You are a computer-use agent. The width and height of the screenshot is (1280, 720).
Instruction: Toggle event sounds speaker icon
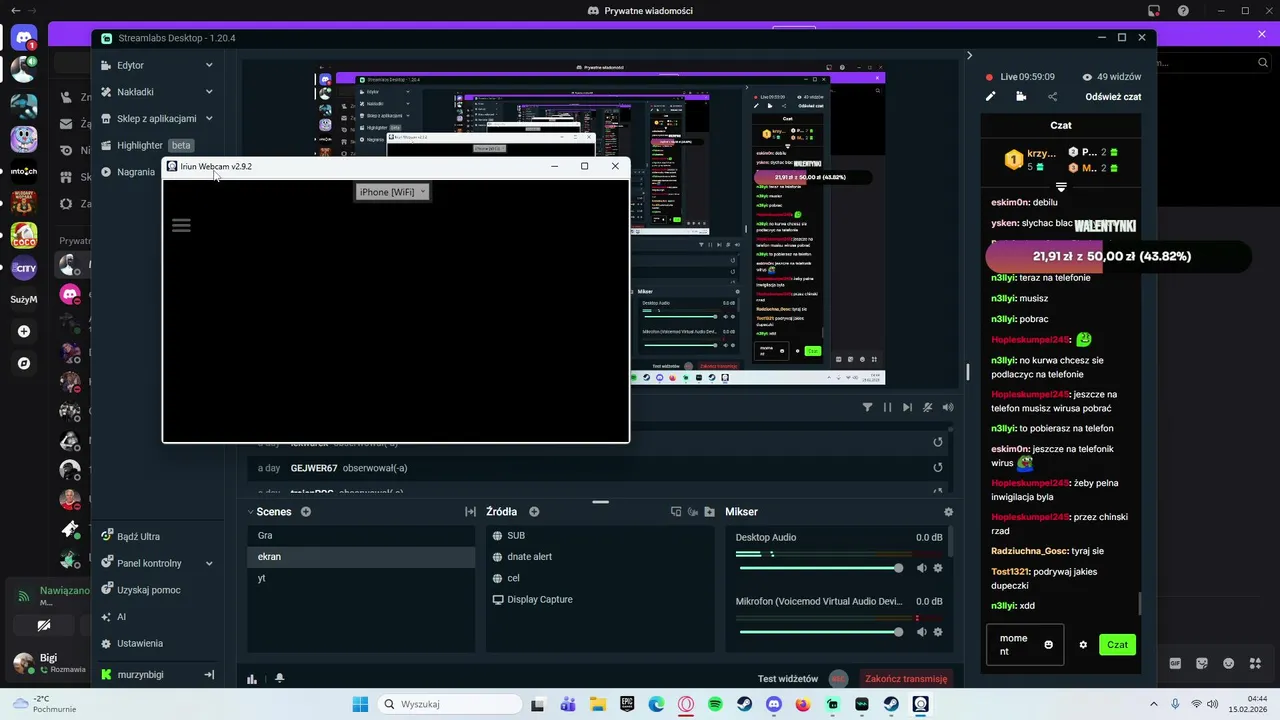948,407
